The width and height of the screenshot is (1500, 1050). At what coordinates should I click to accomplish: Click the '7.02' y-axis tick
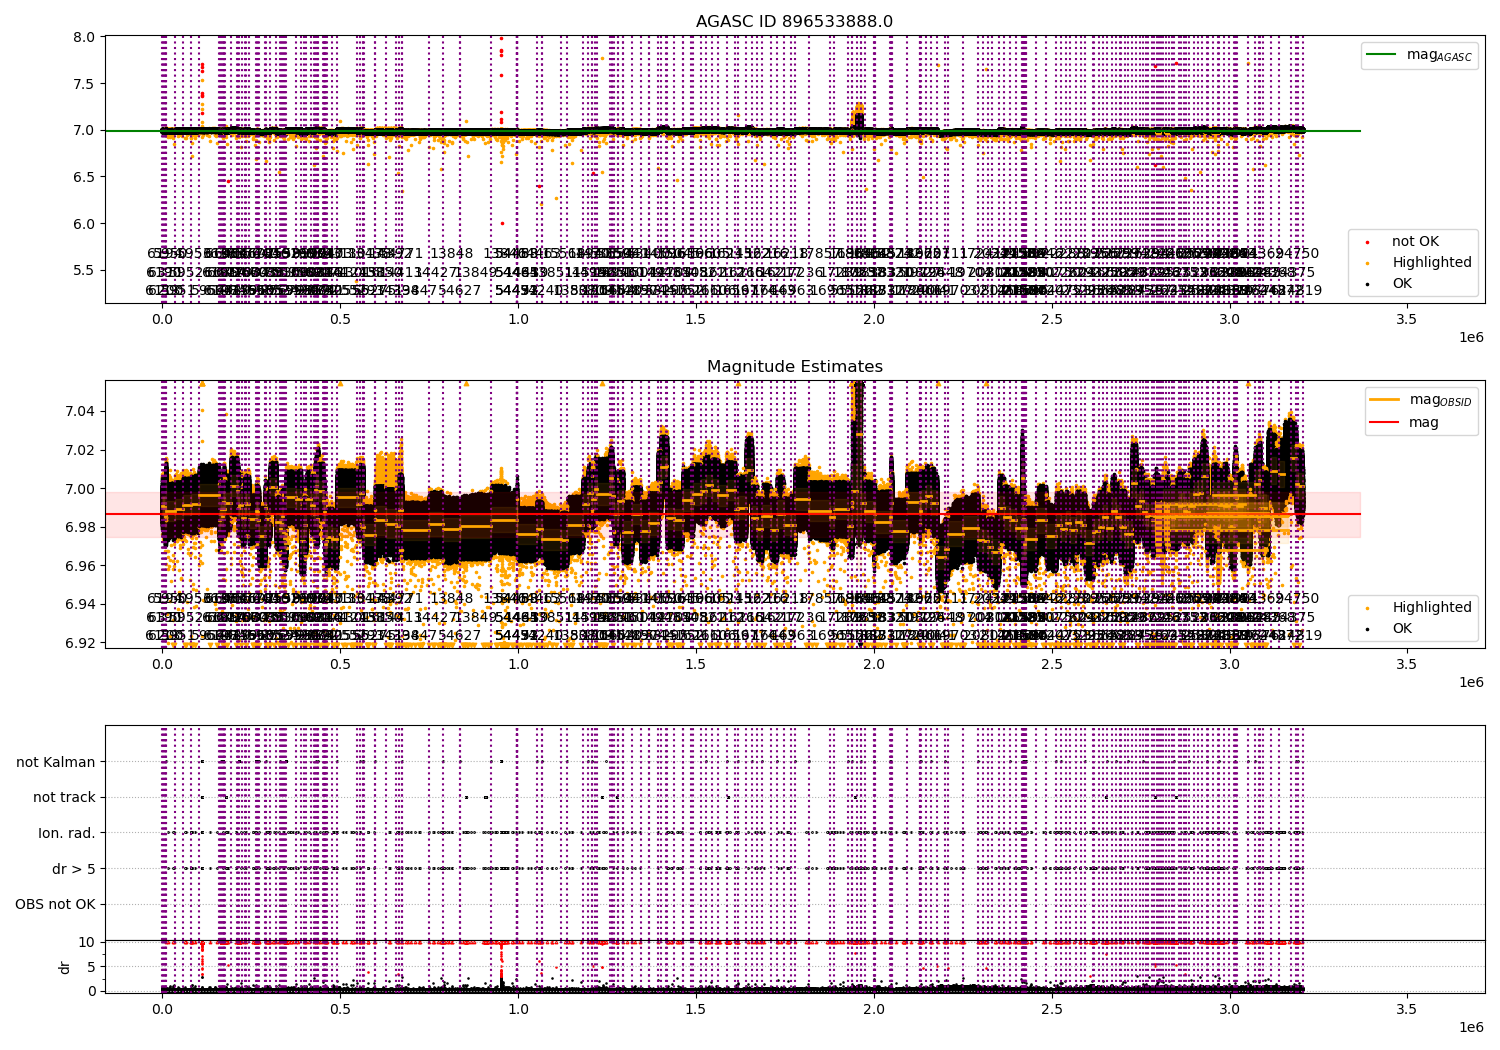pos(81,450)
